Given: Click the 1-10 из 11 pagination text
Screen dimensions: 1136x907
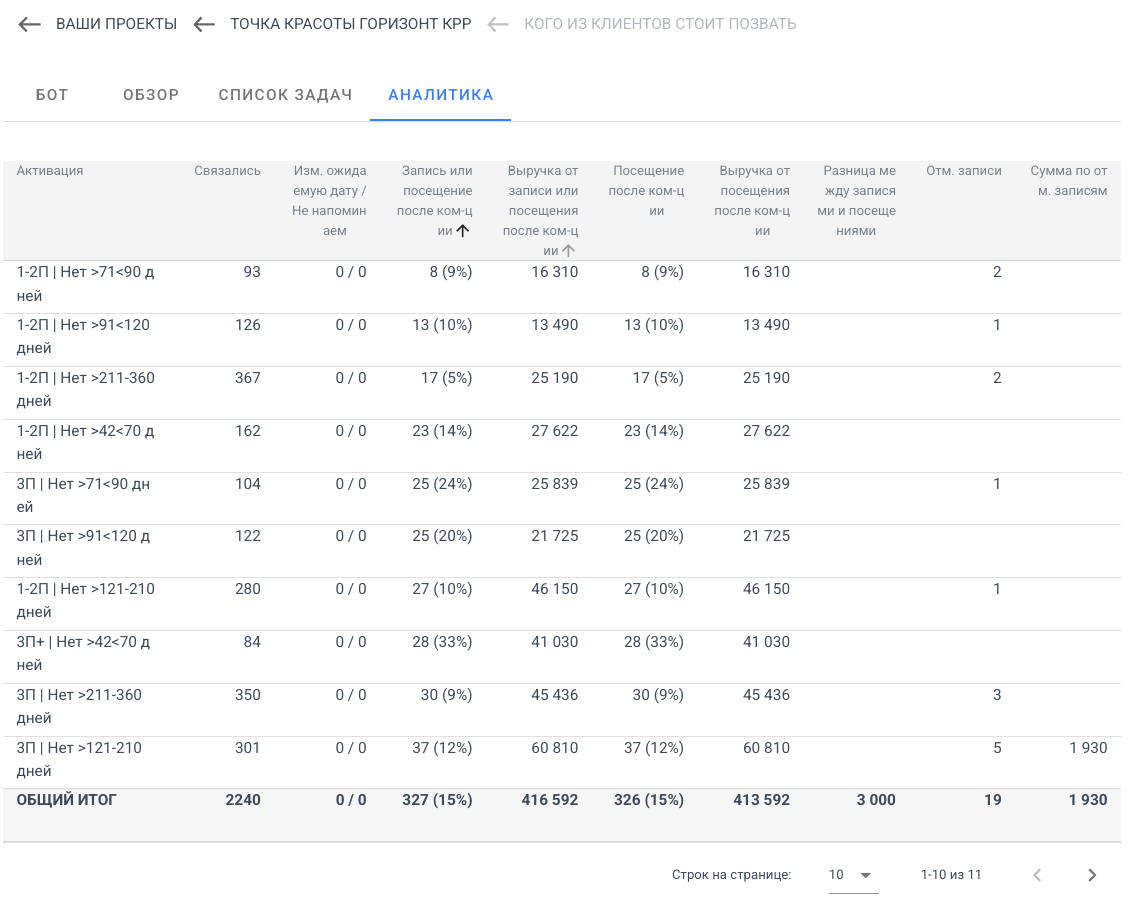Looking at the screenshot, I should point(951,875).
